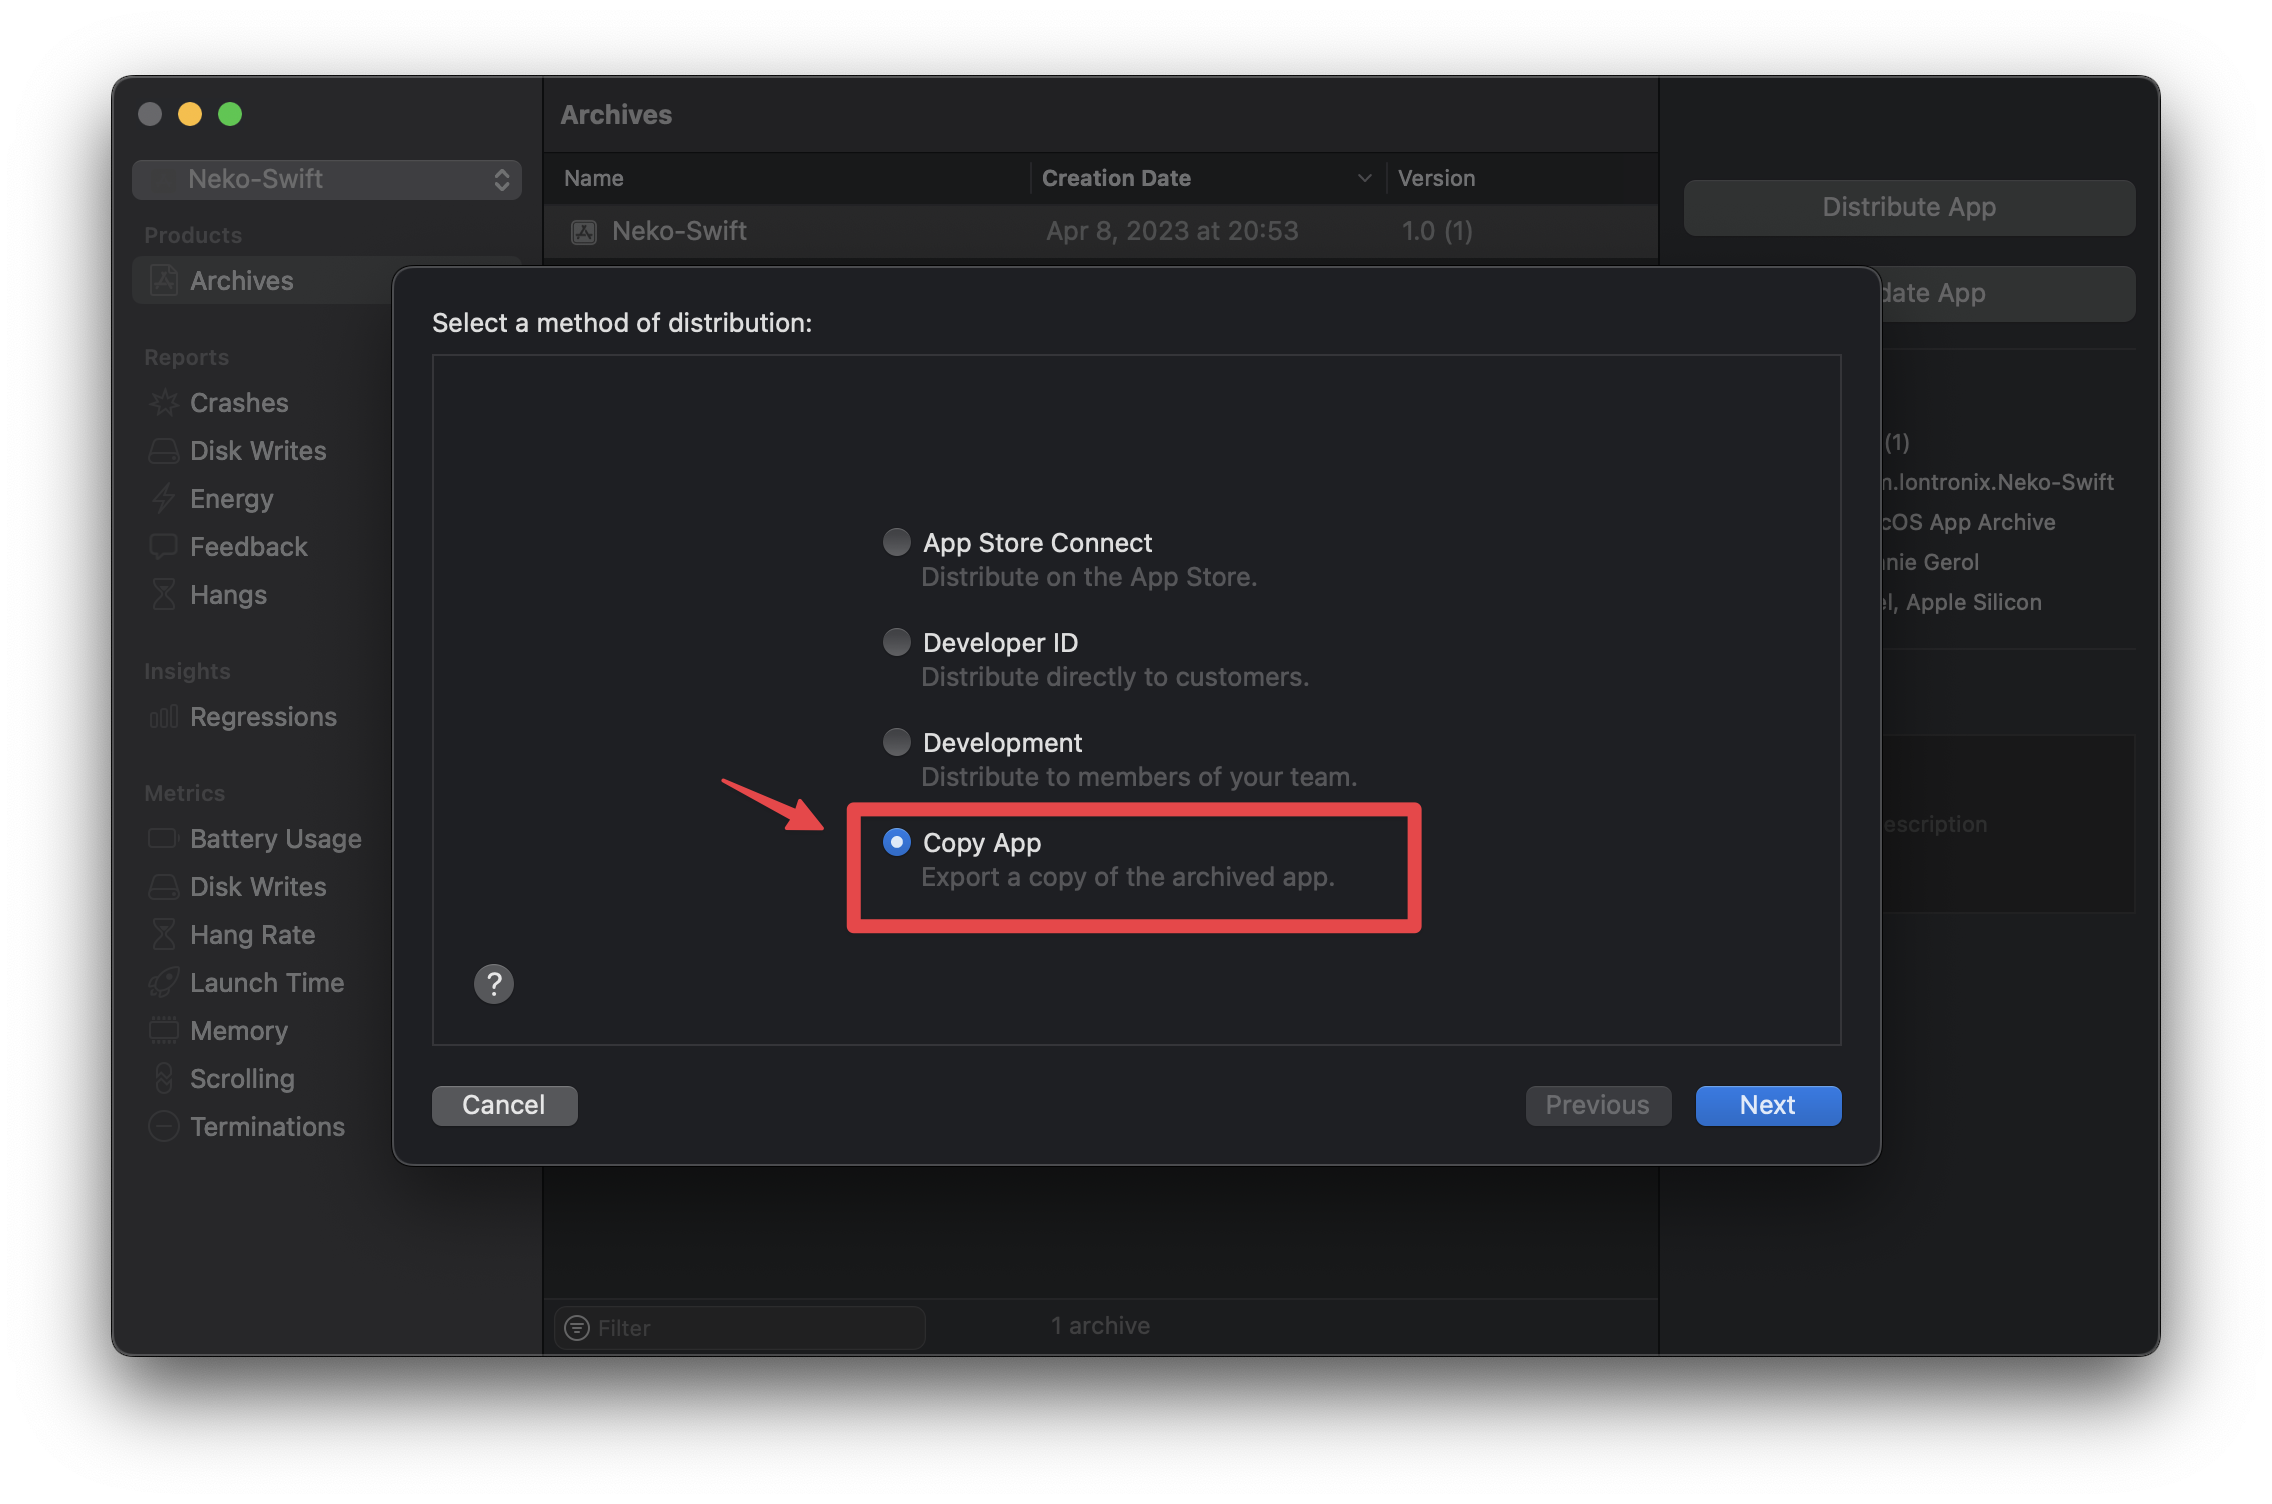Click the Battery Usage icon
Image resolution: width=2272 pixels, height=1504 pixels.
coord(164,838)
